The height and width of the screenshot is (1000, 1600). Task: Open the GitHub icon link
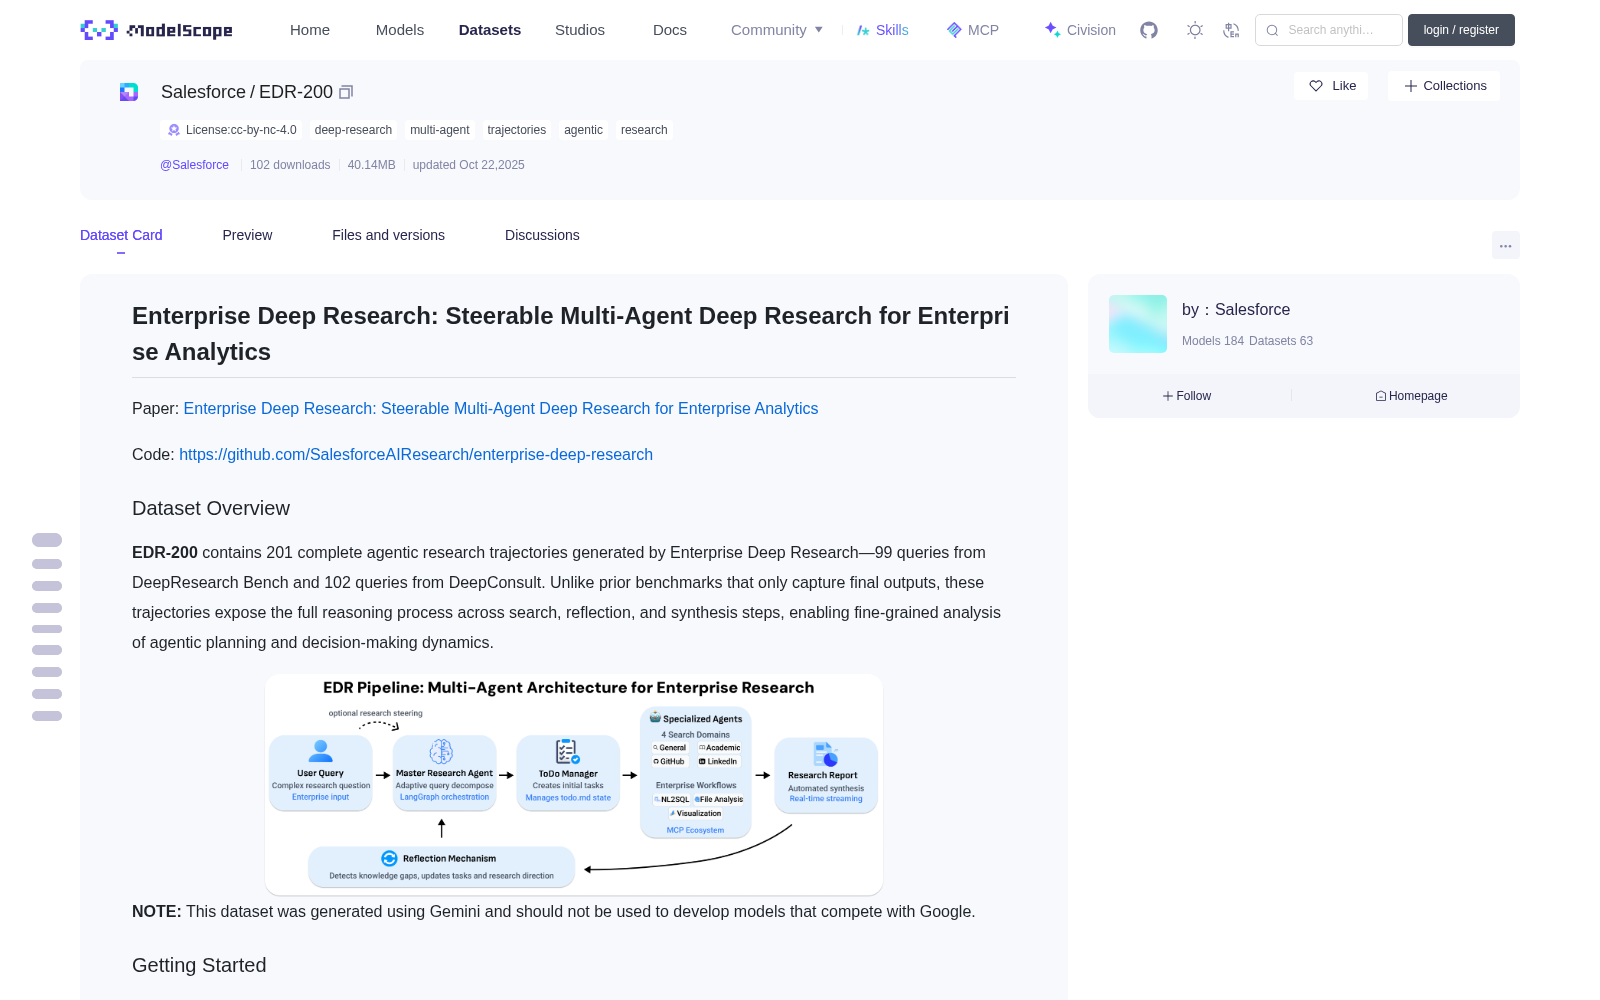click(x=1149, y=30)
